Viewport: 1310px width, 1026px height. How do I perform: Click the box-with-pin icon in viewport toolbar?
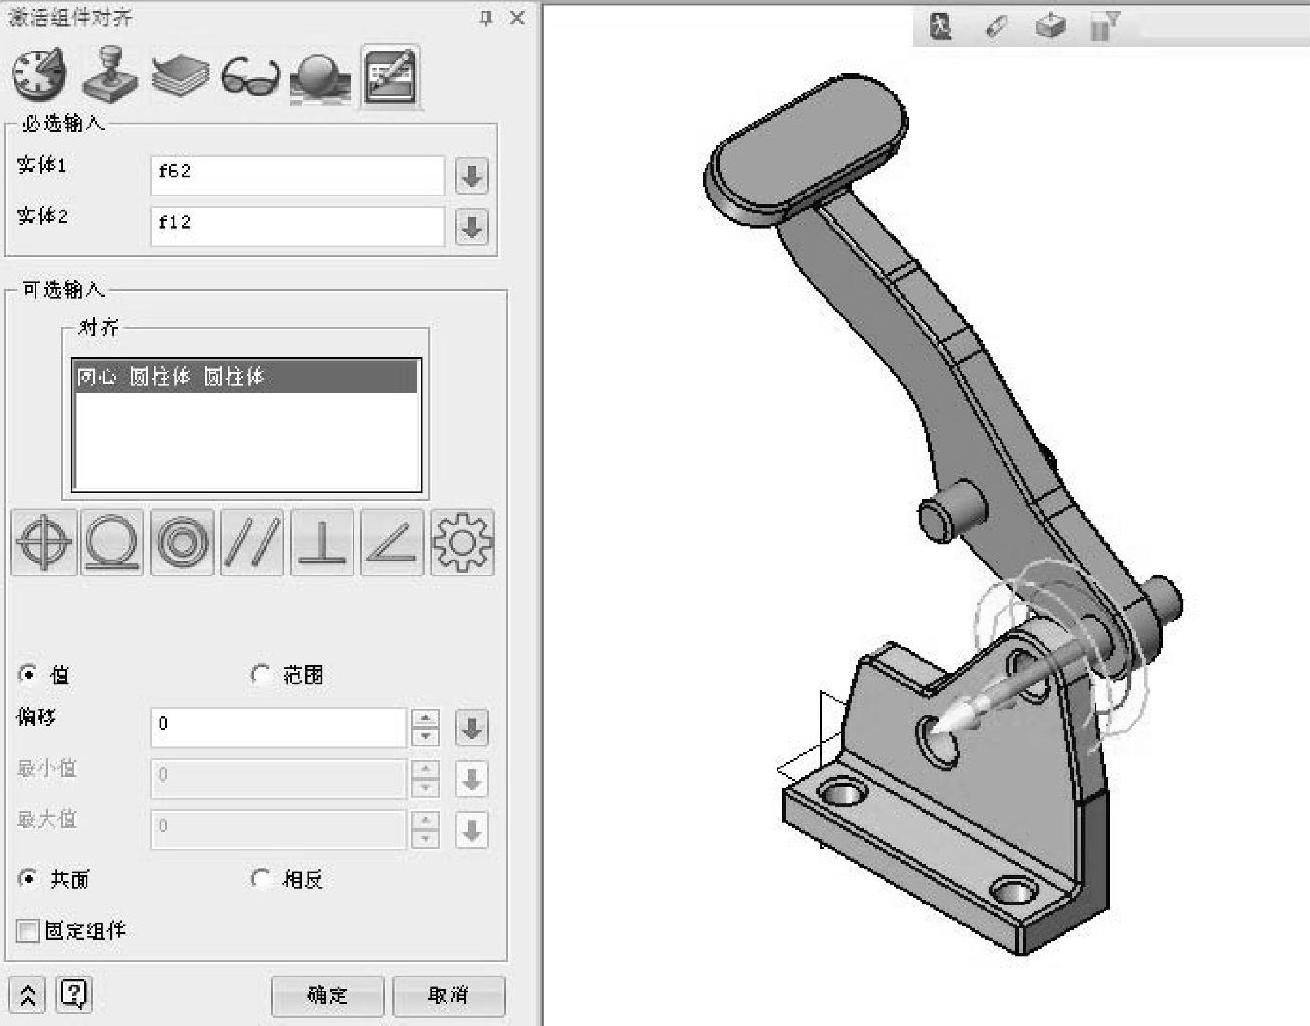(x=1050, y=26)
